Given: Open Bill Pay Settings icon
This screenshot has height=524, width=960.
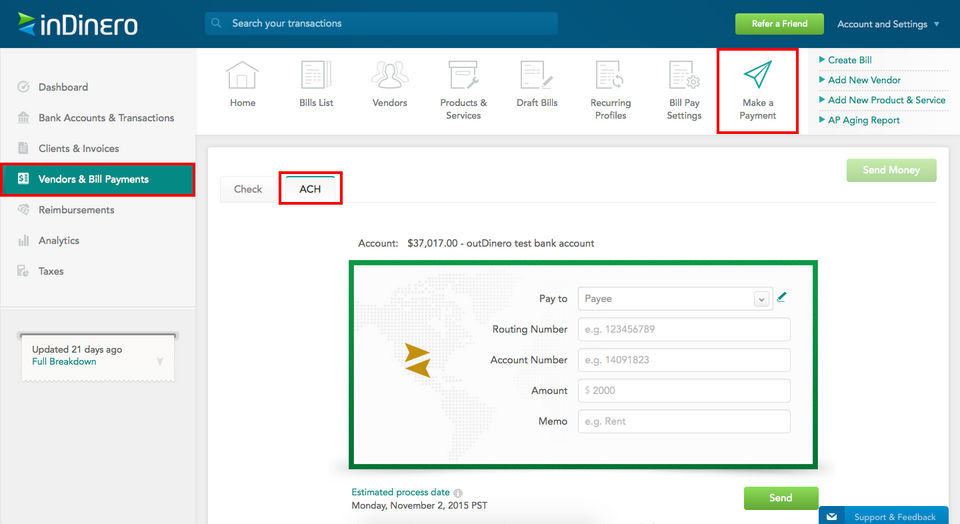Looking at the screenshot, I should click(x=684, y=75).
